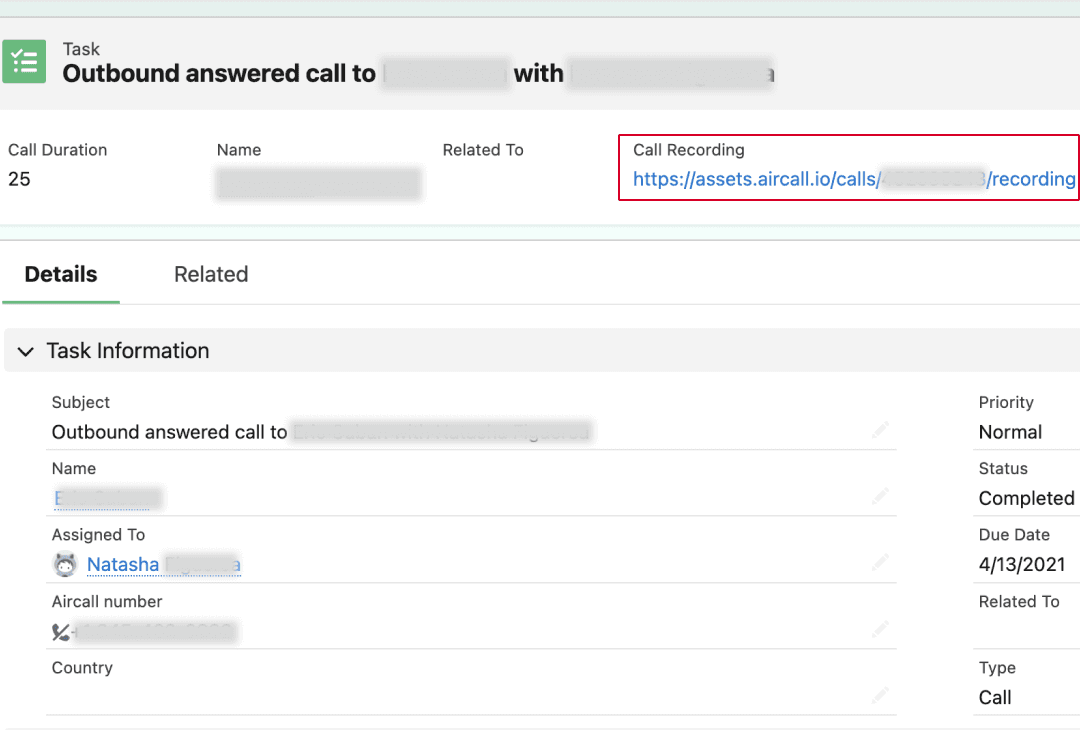Click the green Task checklist icon
Viewport: 1080px width, 730px height.
(24, 62)
